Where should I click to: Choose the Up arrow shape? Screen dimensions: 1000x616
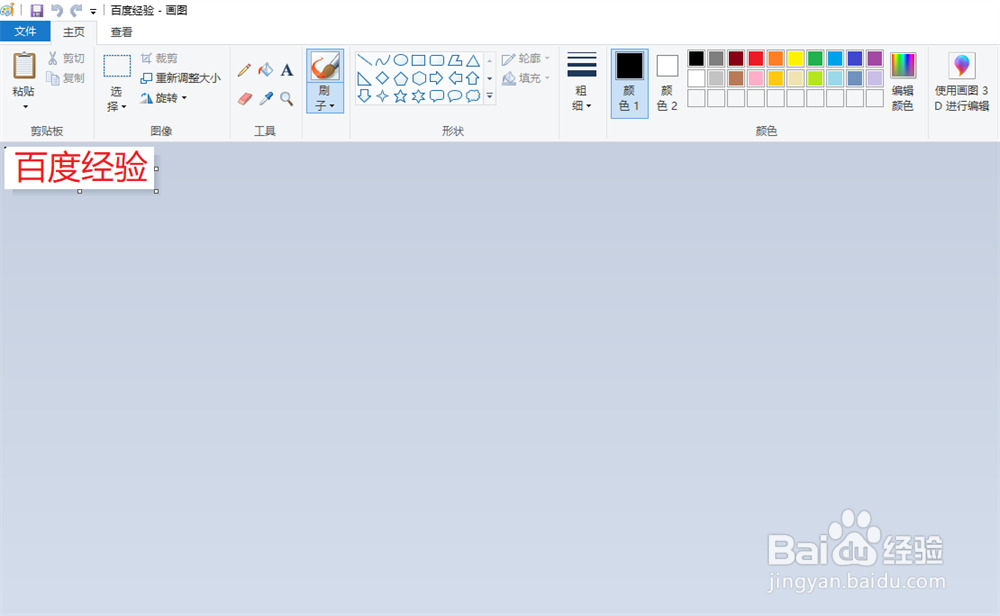point(473,78)
